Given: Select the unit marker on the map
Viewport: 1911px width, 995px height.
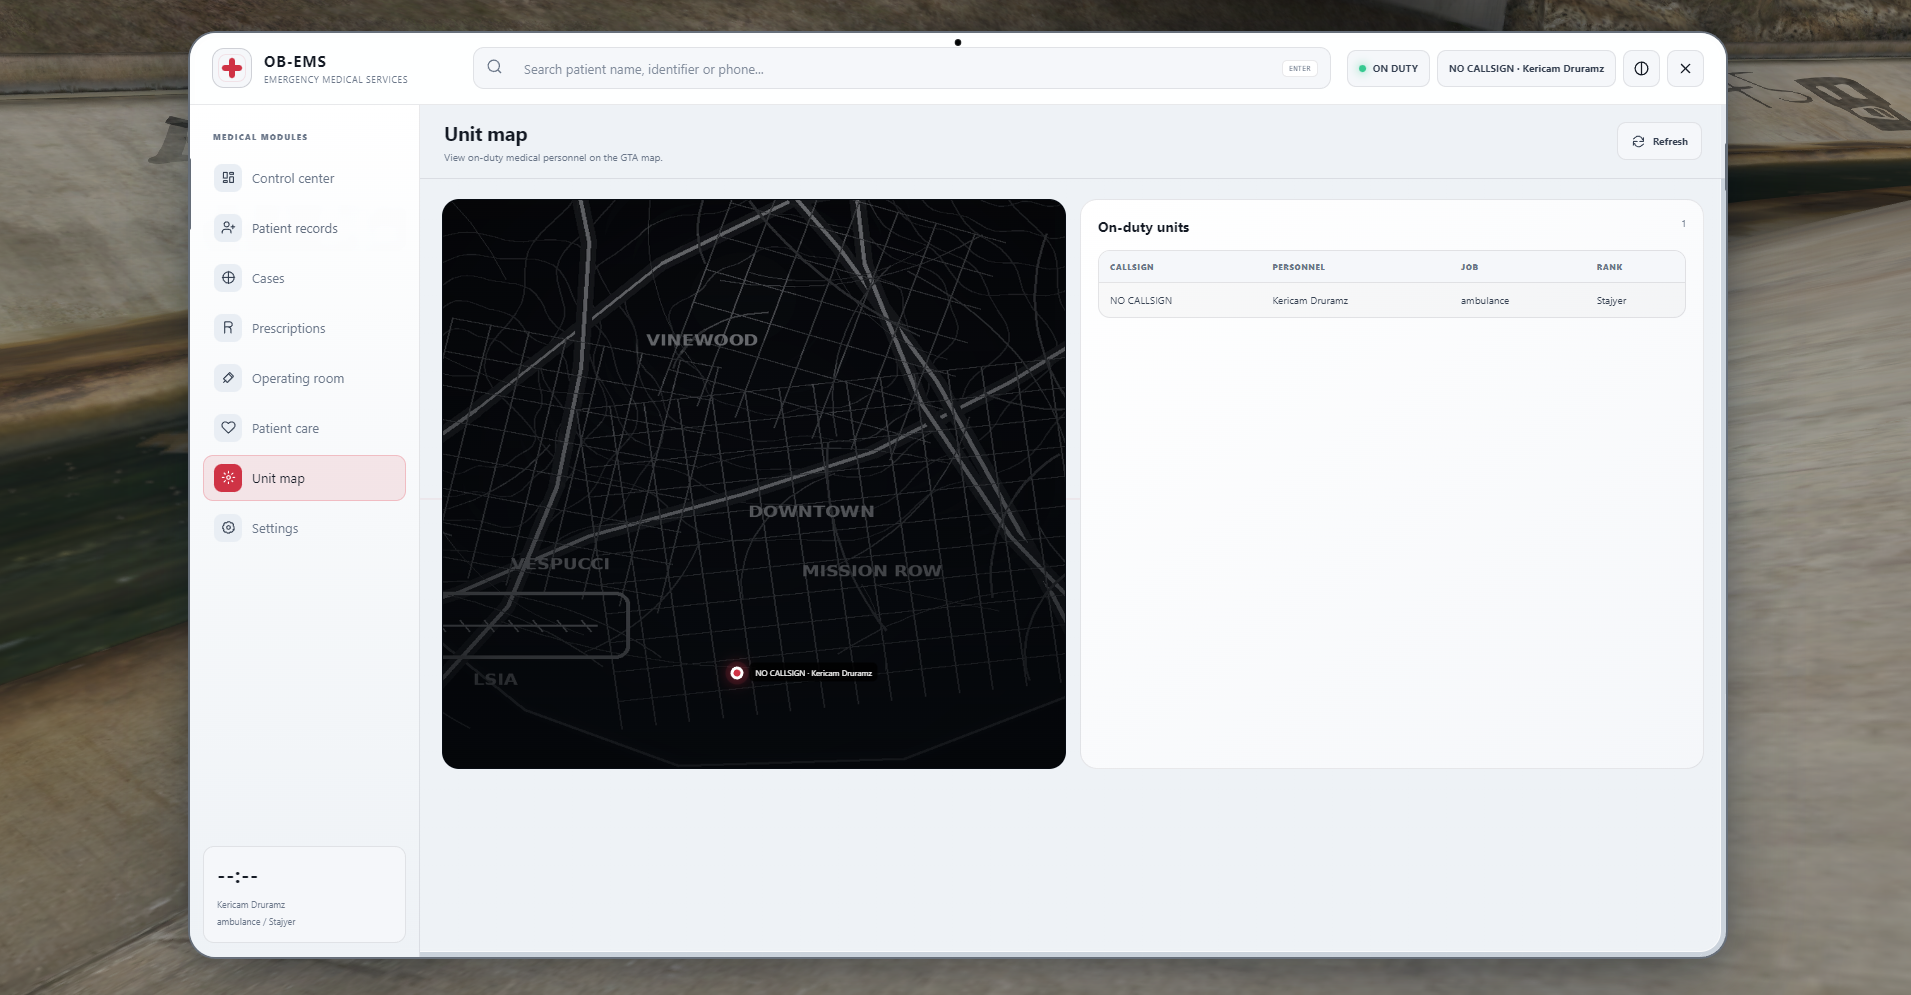Looking at the screenshot, I should [737, 673].
